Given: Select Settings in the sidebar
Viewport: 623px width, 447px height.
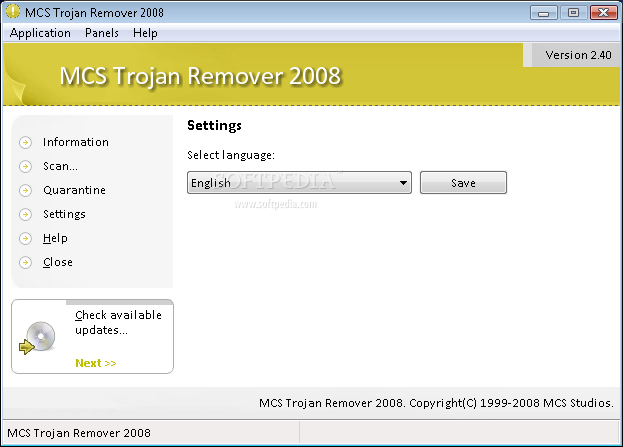Looking at the screenshot, I should pos(64,214).
